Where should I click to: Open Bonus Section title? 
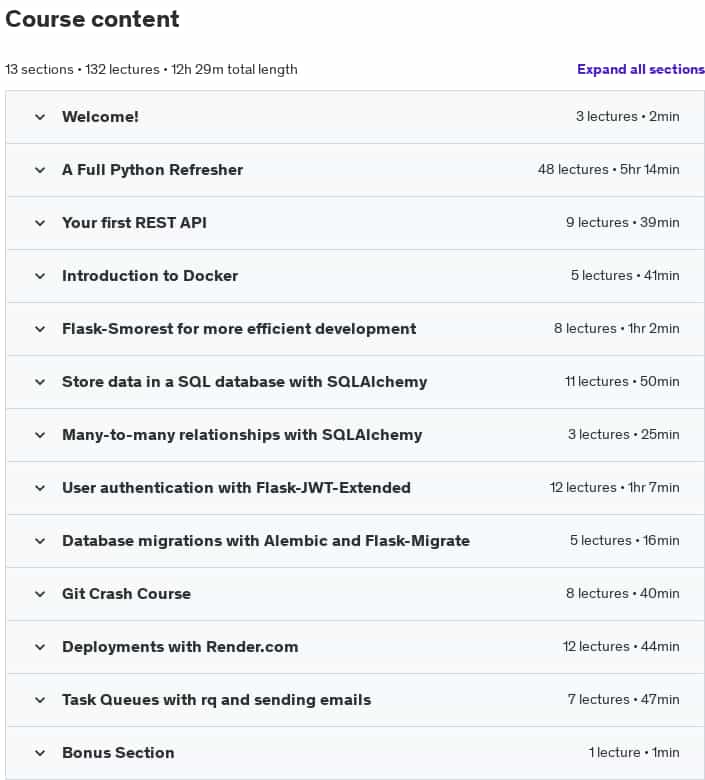coord(118,753)
